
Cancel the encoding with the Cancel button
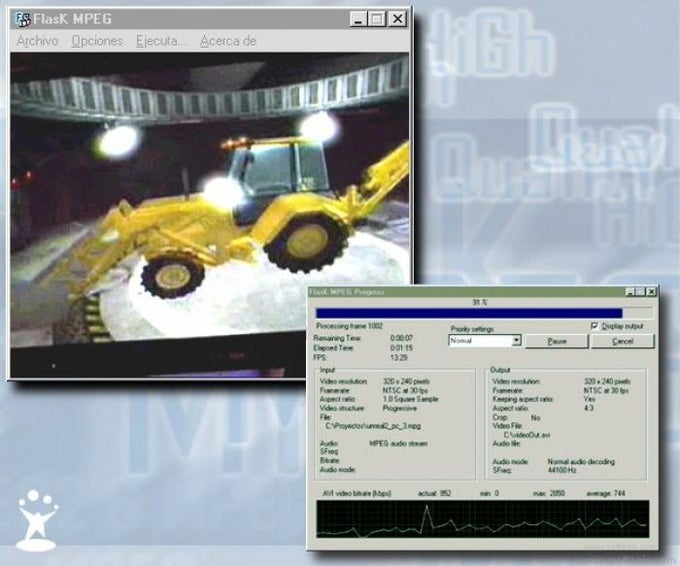pos(622,341)
